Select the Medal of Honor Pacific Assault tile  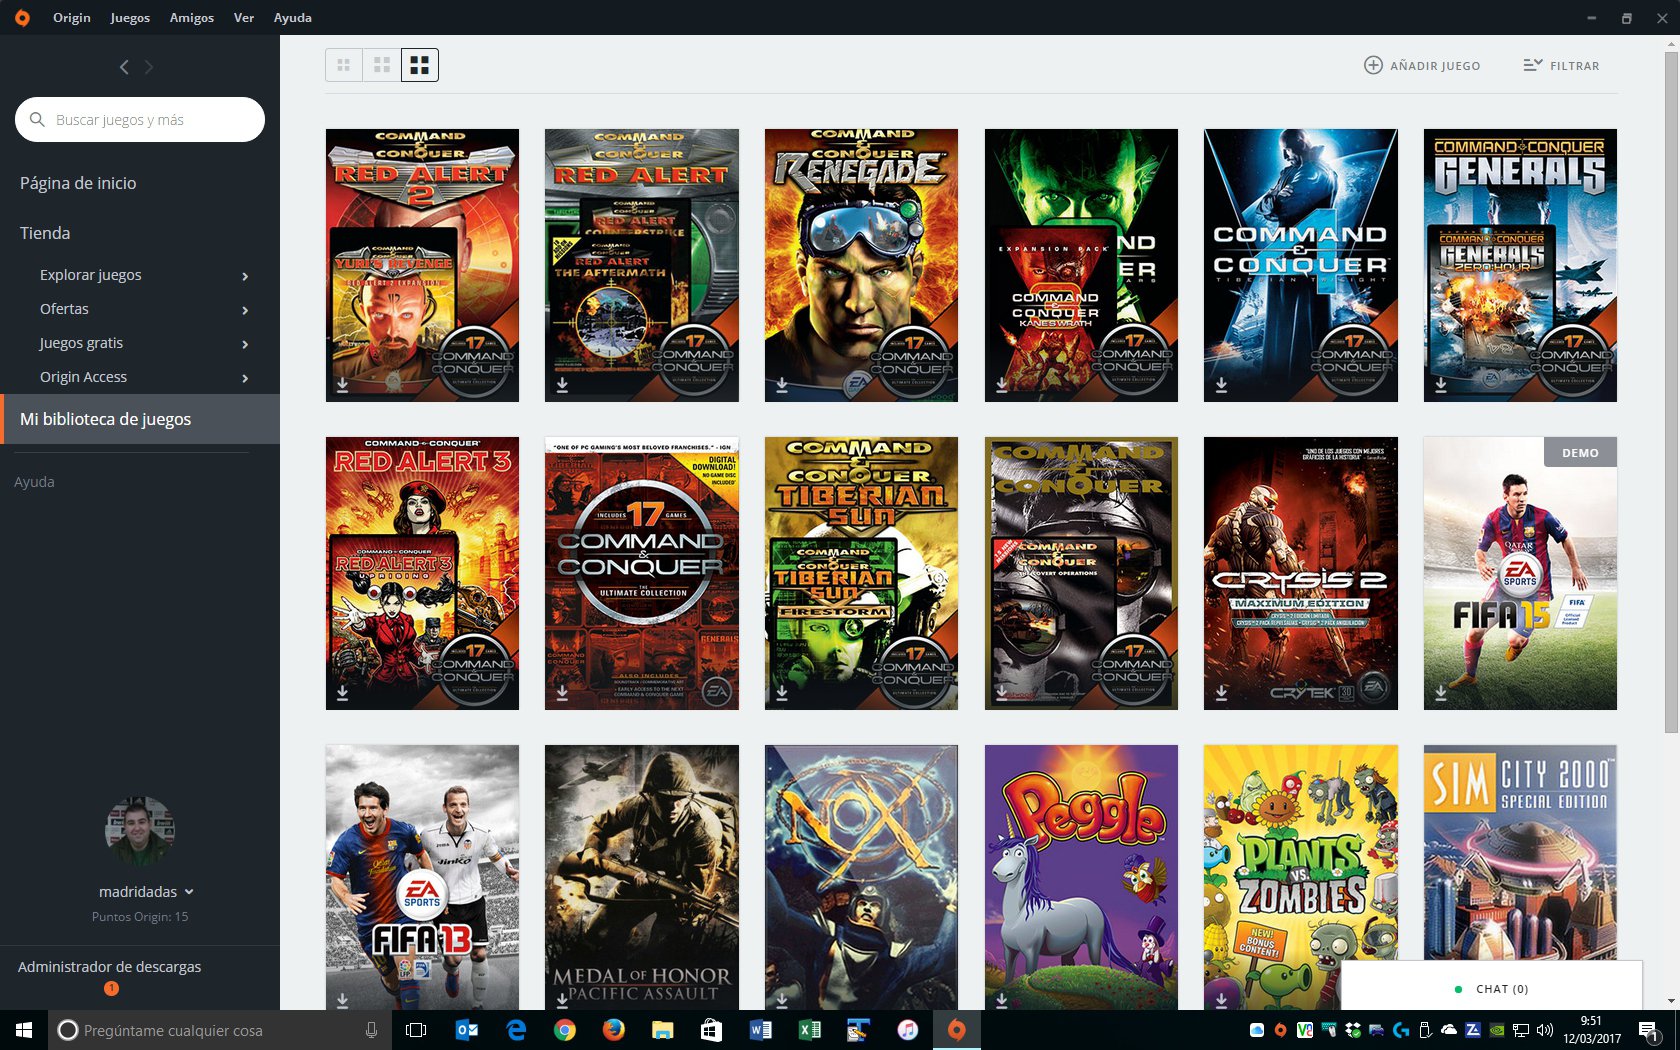click(642, 877)
